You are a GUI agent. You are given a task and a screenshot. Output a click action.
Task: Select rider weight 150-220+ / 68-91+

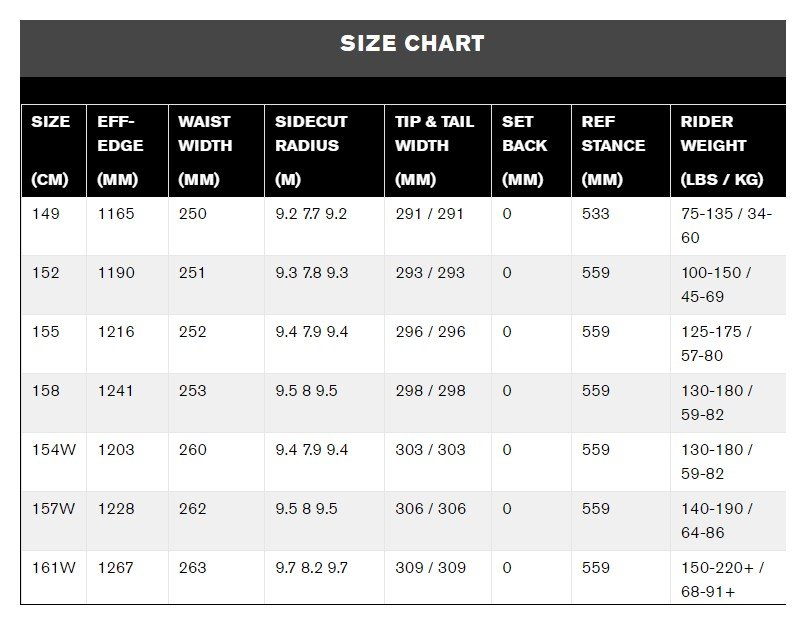(723, 579)
